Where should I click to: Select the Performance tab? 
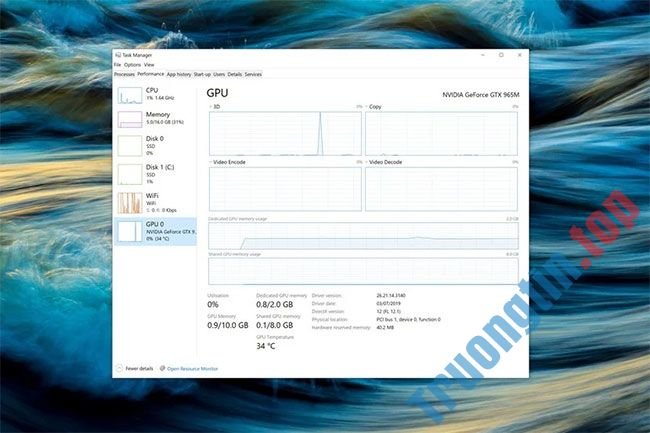[x=150, y=74]
